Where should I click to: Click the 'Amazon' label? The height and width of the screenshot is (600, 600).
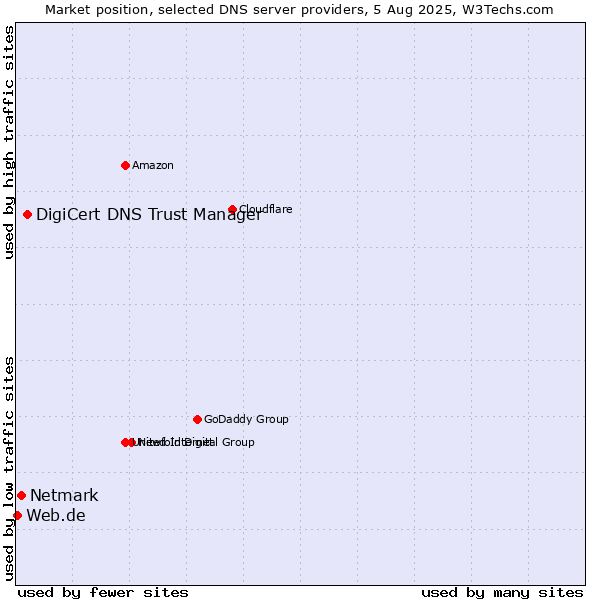(x=153, y=166)
